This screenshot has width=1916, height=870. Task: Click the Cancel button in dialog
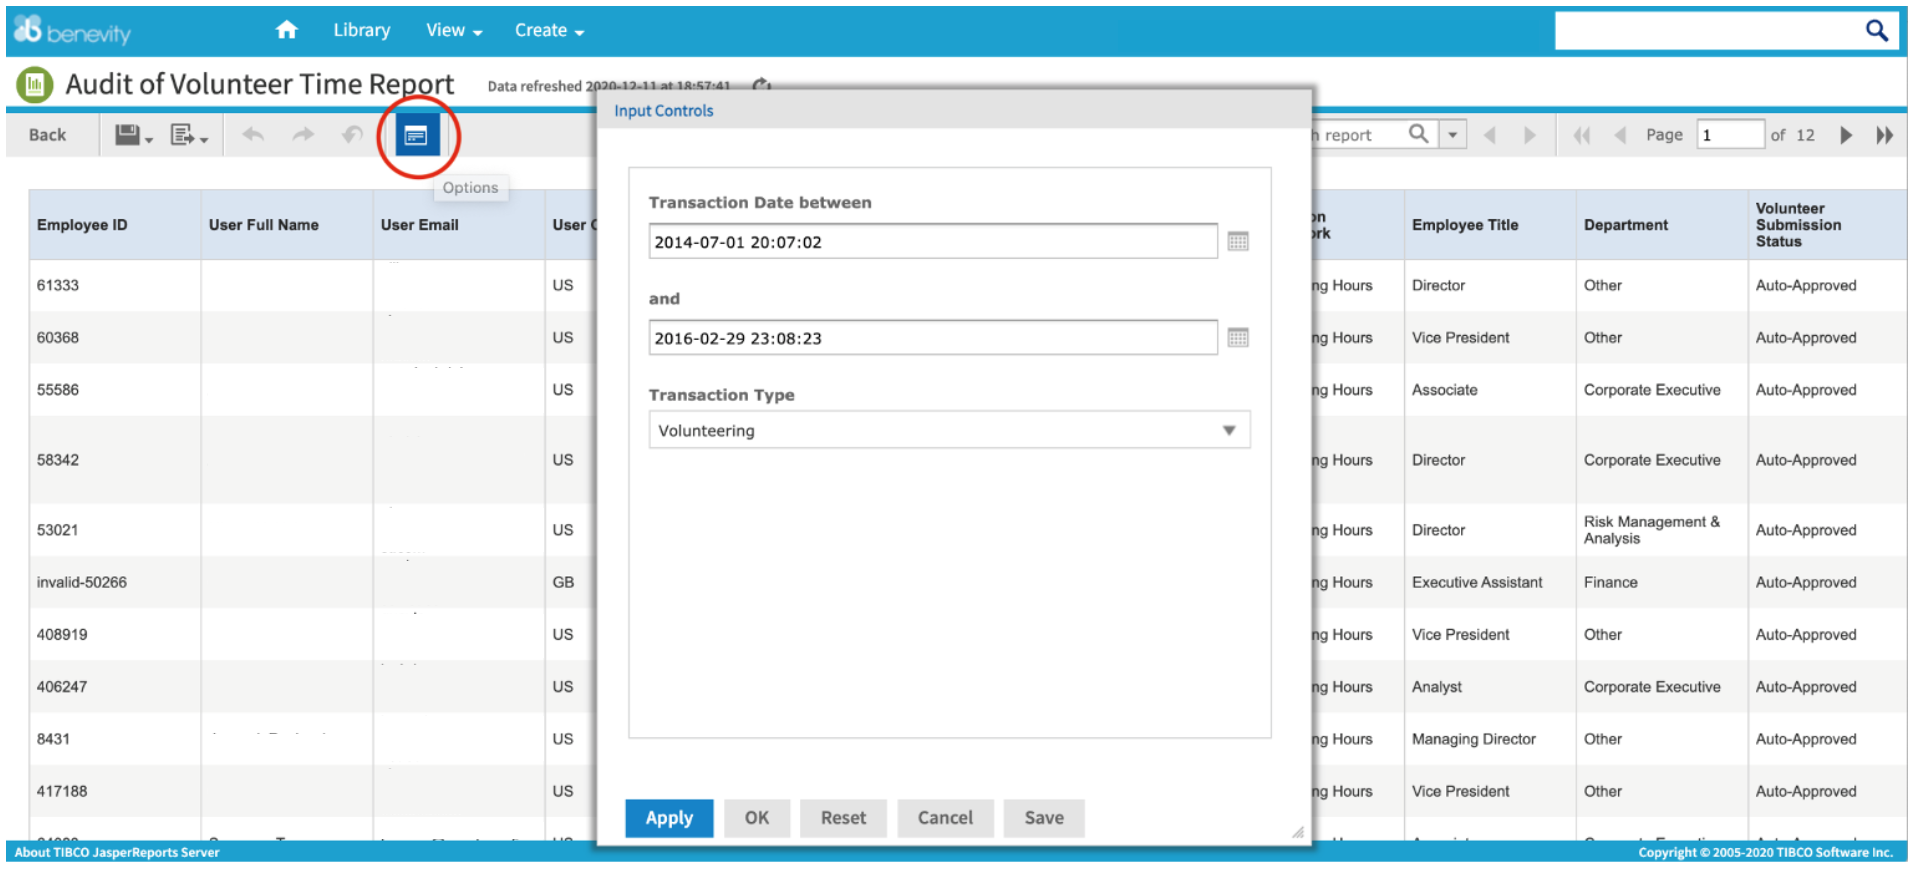(x=944, y=817)
